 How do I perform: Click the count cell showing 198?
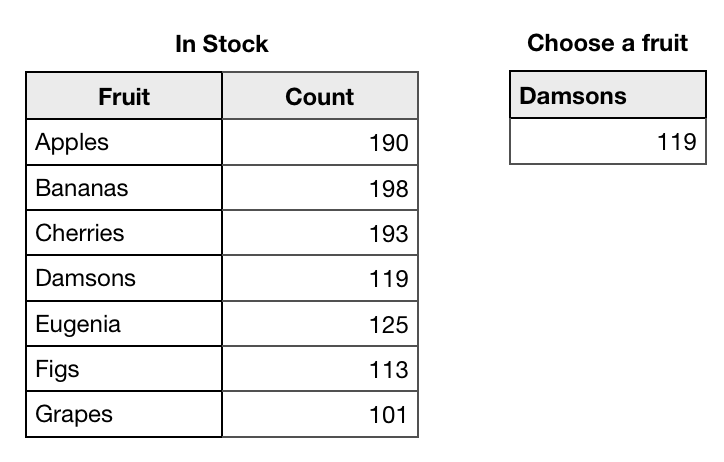click(319, 188)
